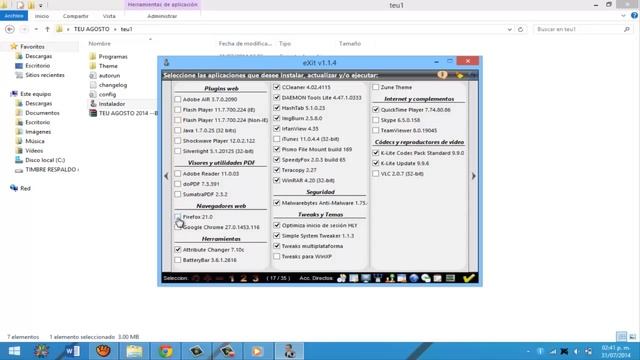
Task: Open Administrar ribbon tab
Action: coord(162,16)
